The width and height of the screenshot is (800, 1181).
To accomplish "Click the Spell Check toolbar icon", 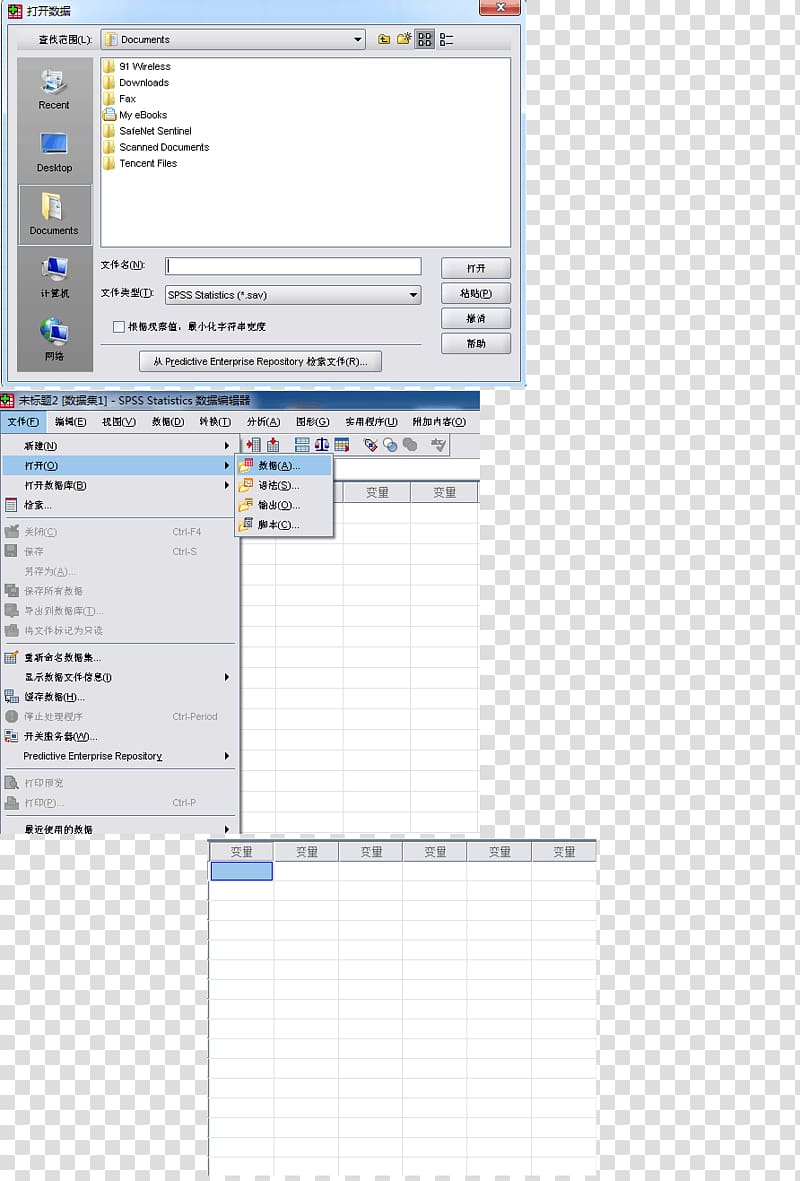I will (x=438, y=445).
